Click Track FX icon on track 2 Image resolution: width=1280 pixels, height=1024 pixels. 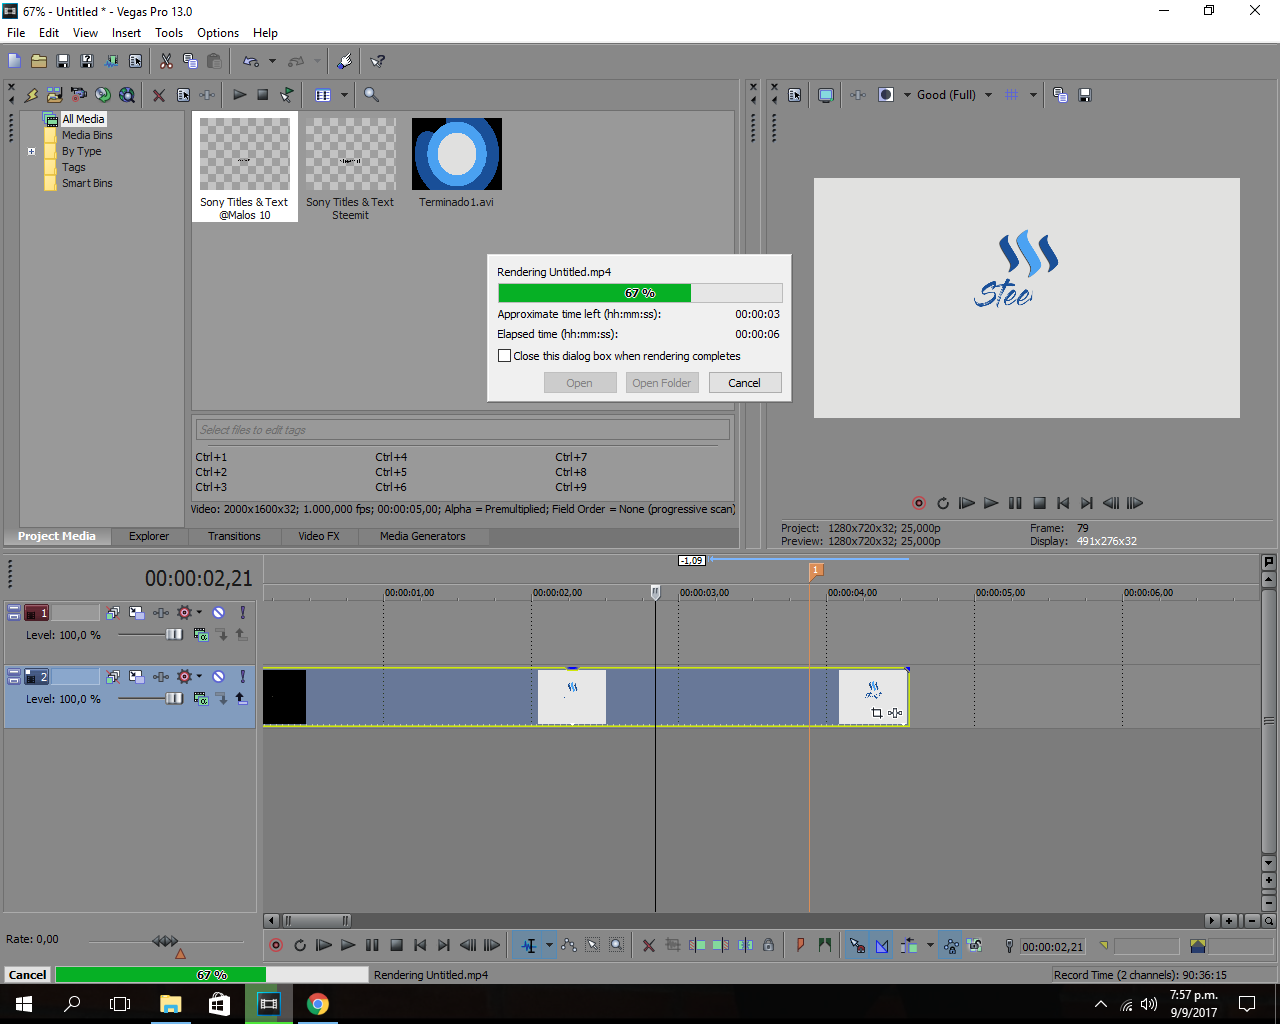pyautogui.click(x=161, y=677)
